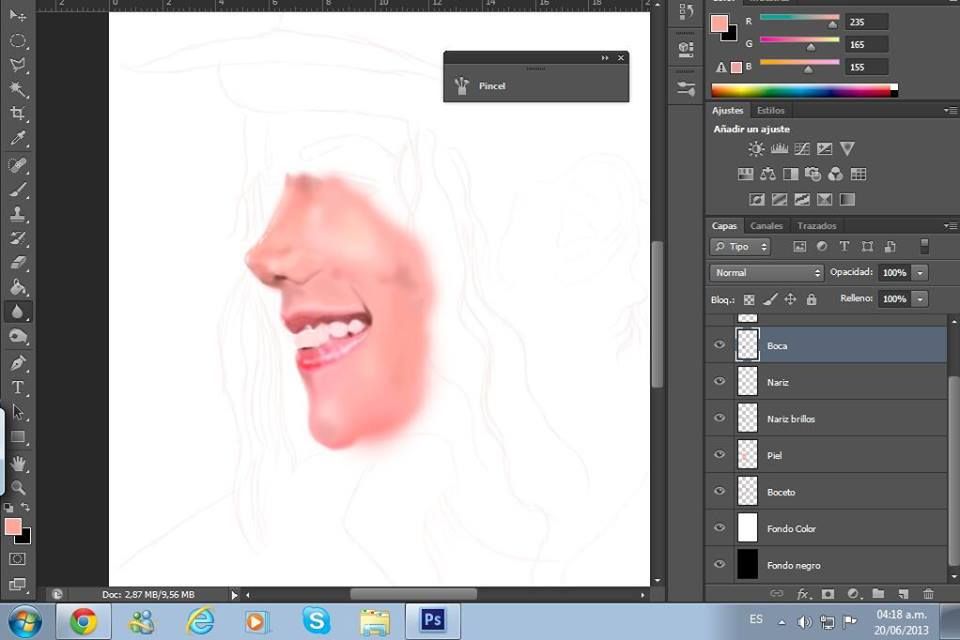Add a Channel Mixer adjustment
The height and width of the screenshot is (640, 960).
(x=835, y=175)
